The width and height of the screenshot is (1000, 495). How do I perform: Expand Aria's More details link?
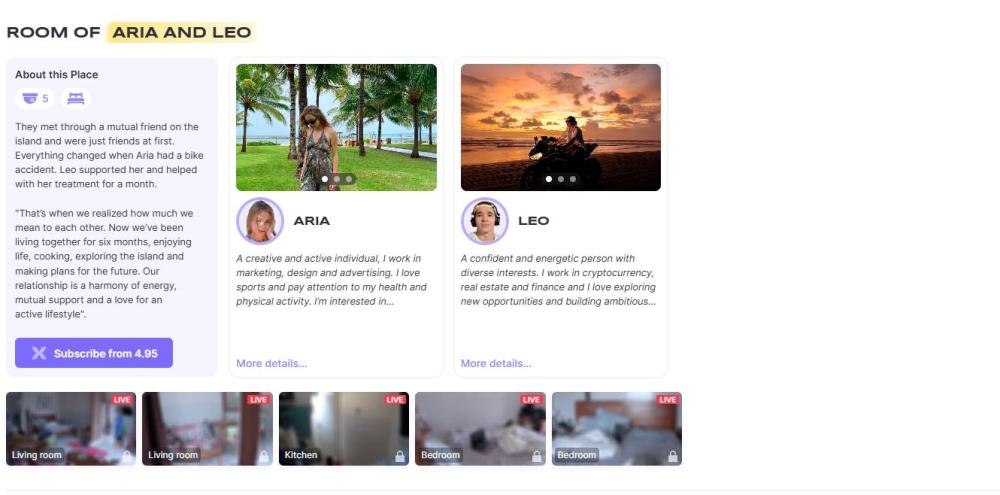[x=272, y=363]
